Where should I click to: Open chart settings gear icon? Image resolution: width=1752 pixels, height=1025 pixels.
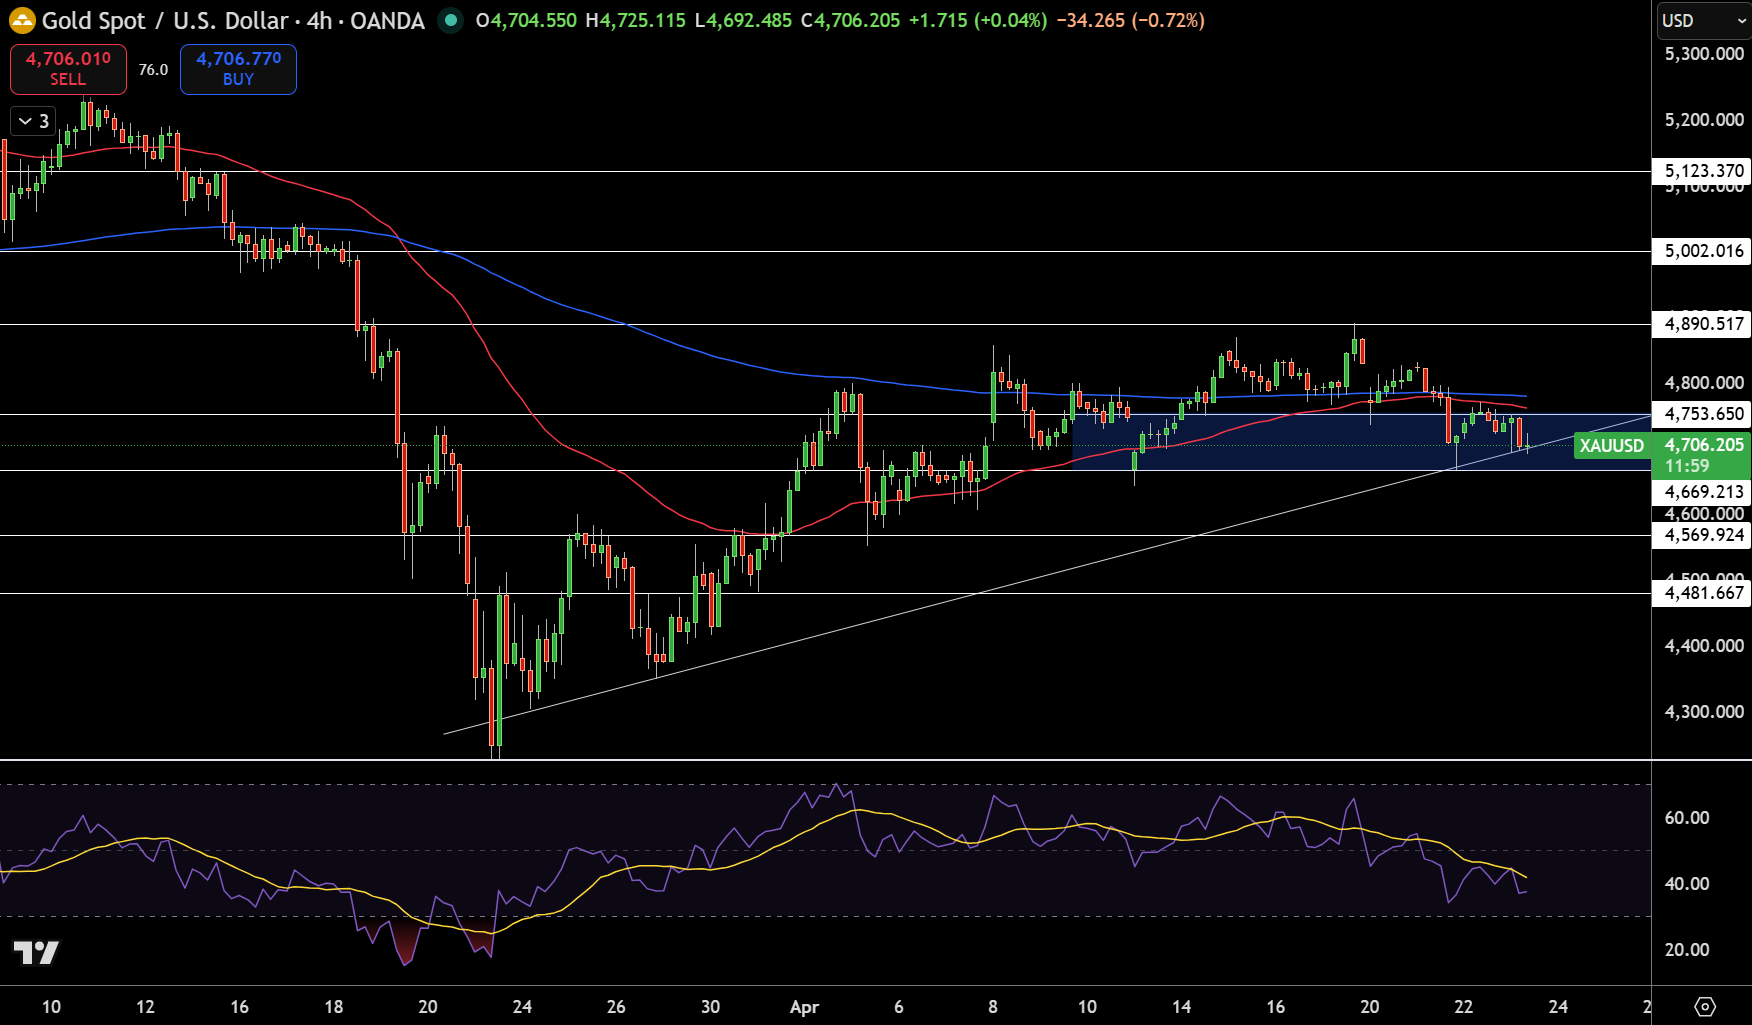coord(1706,1006)
